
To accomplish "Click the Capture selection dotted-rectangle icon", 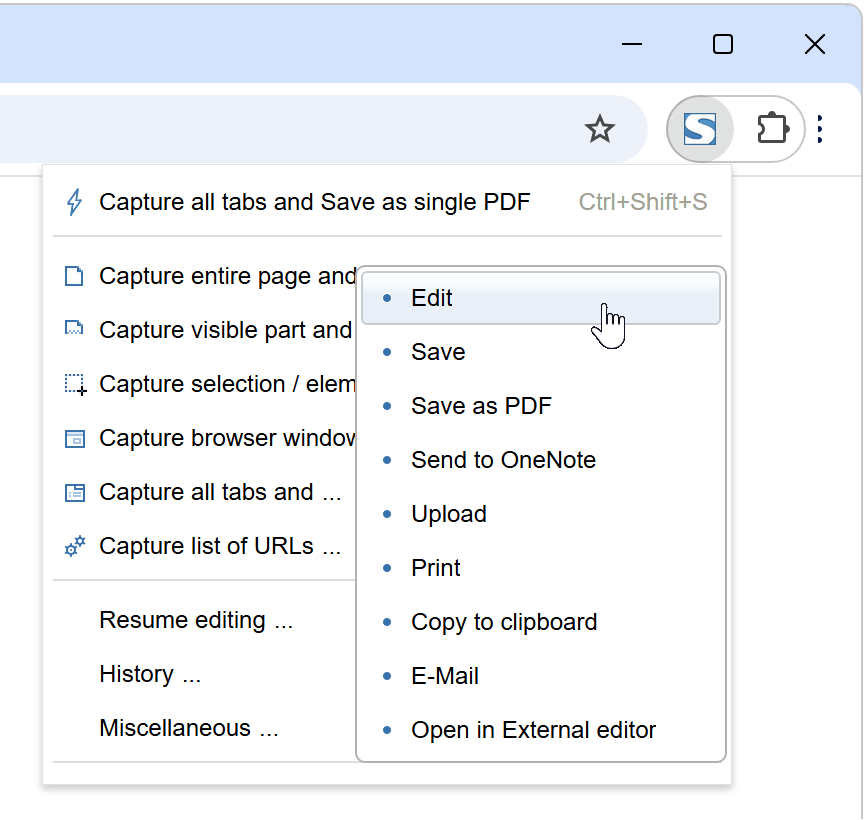I will 75,384.
